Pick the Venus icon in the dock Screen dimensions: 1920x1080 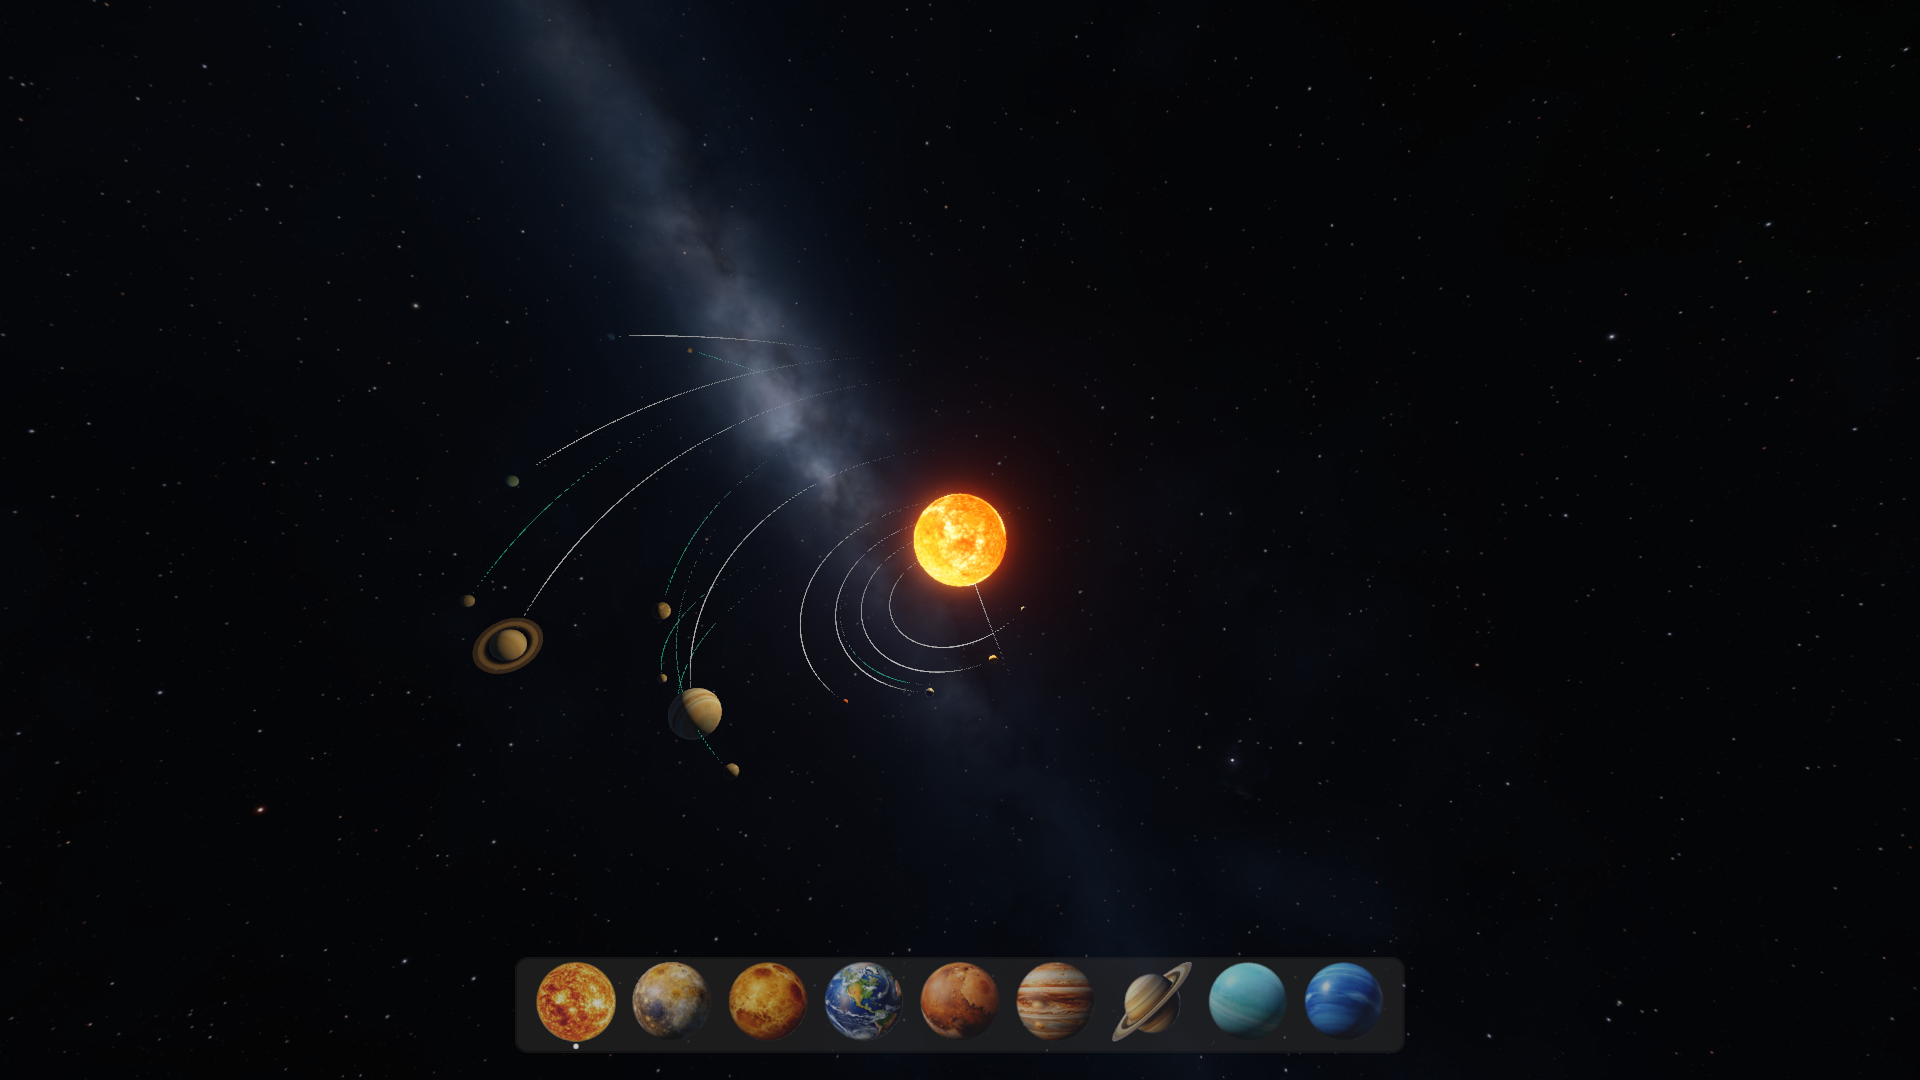pyautogui.click(x=767, y=1001)
